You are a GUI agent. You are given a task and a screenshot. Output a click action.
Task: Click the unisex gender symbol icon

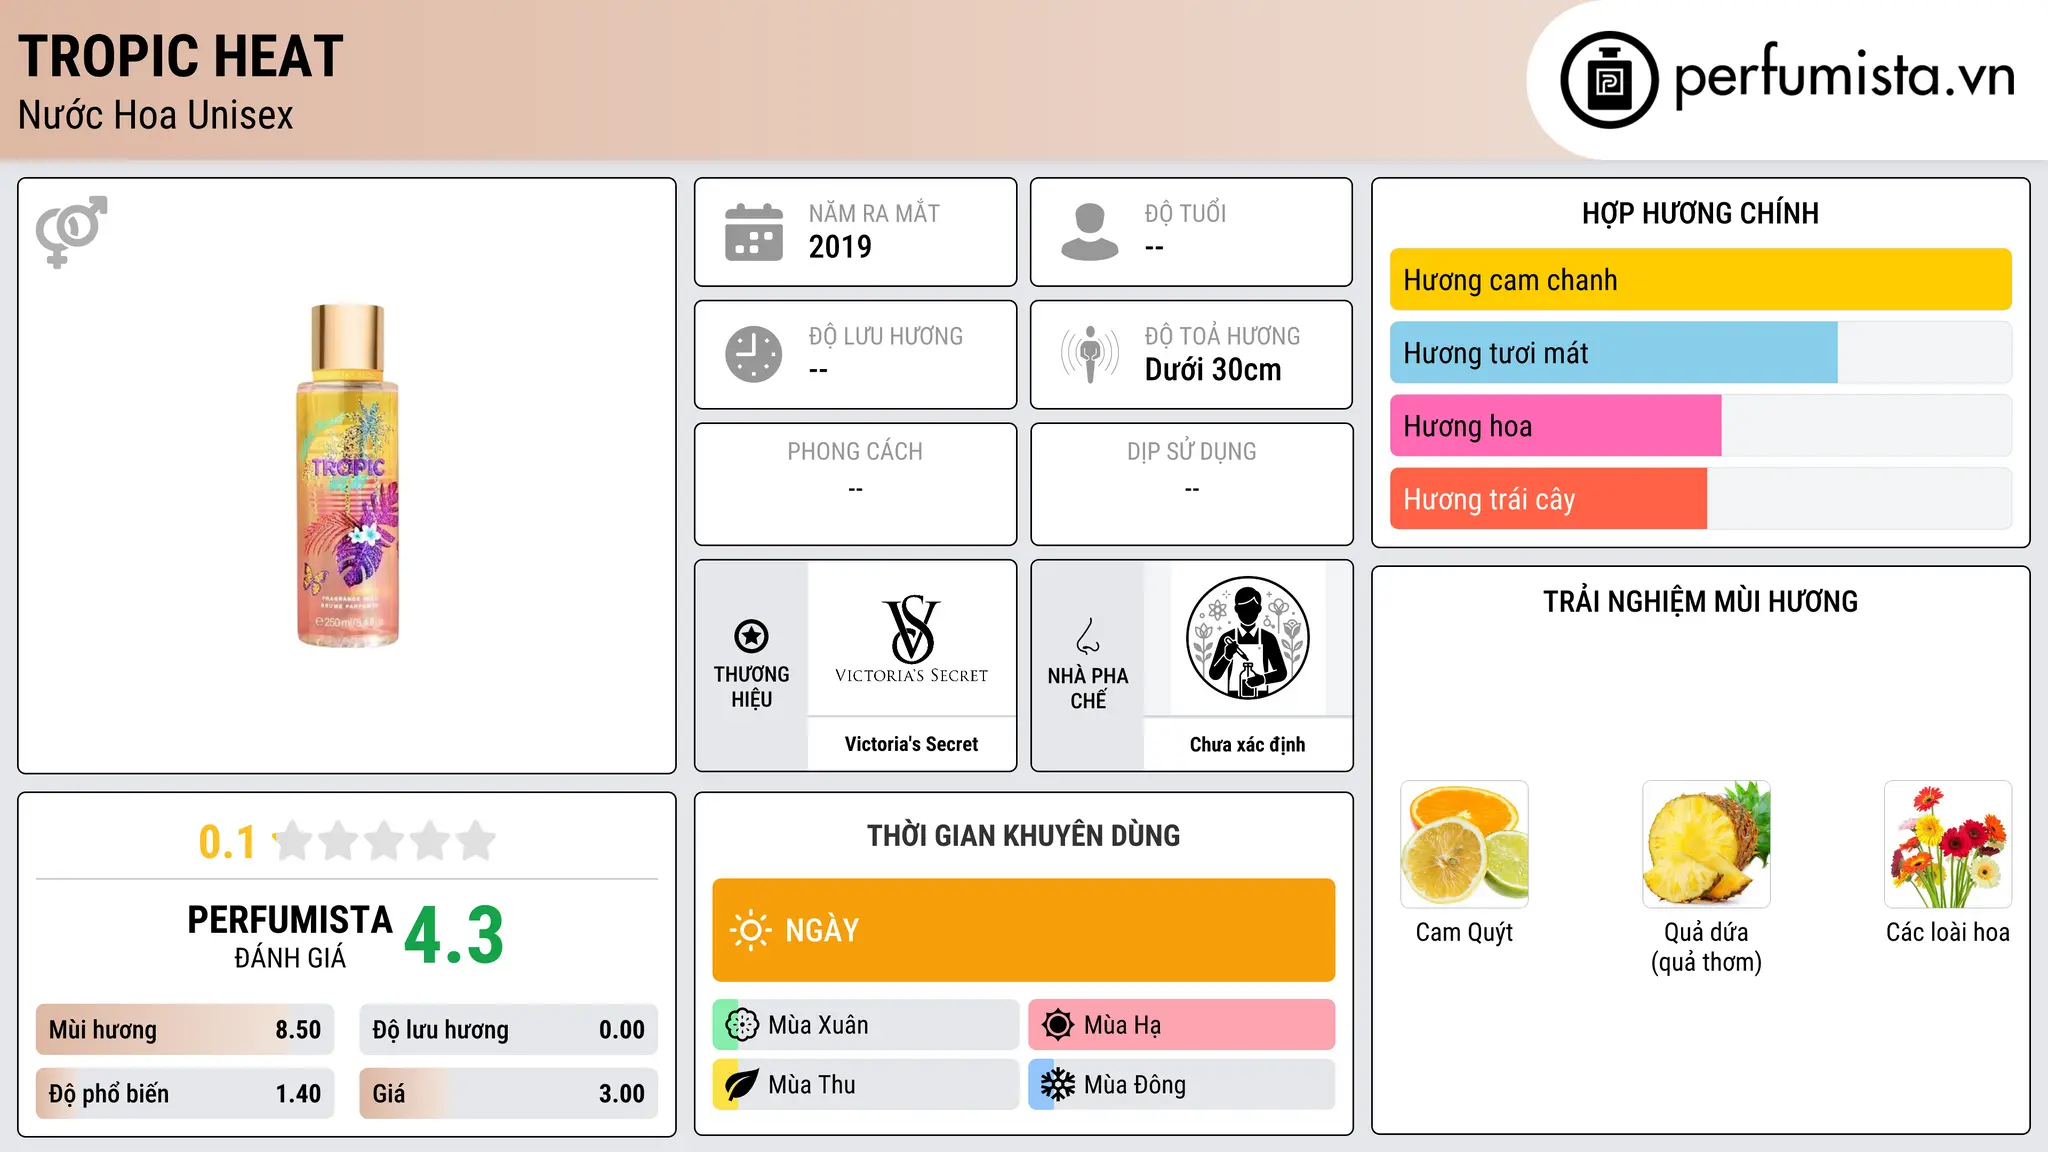pos(71,232)
